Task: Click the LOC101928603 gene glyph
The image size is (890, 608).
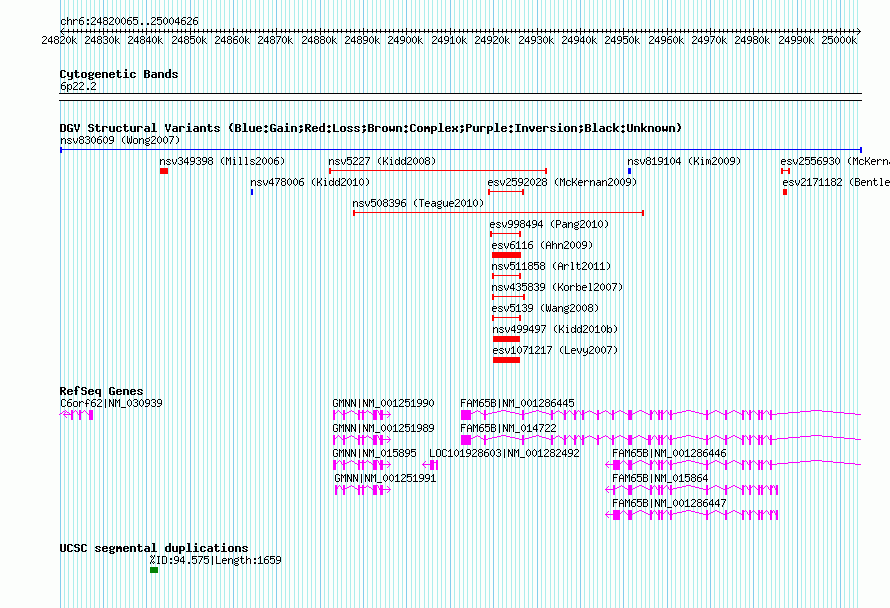Action: [430, 465]
